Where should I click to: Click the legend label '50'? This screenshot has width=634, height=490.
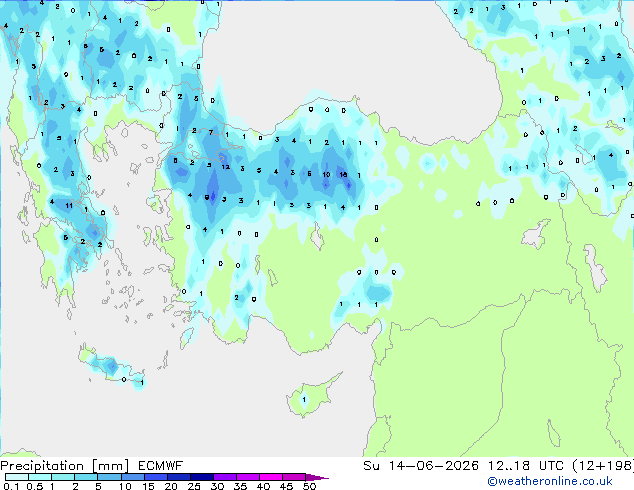[x=309, y=486]
